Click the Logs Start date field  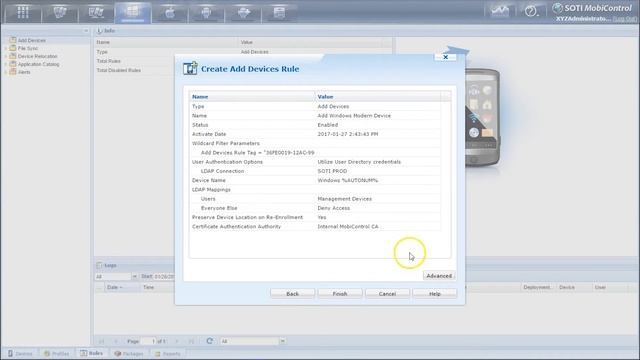[x=164, y=277]
